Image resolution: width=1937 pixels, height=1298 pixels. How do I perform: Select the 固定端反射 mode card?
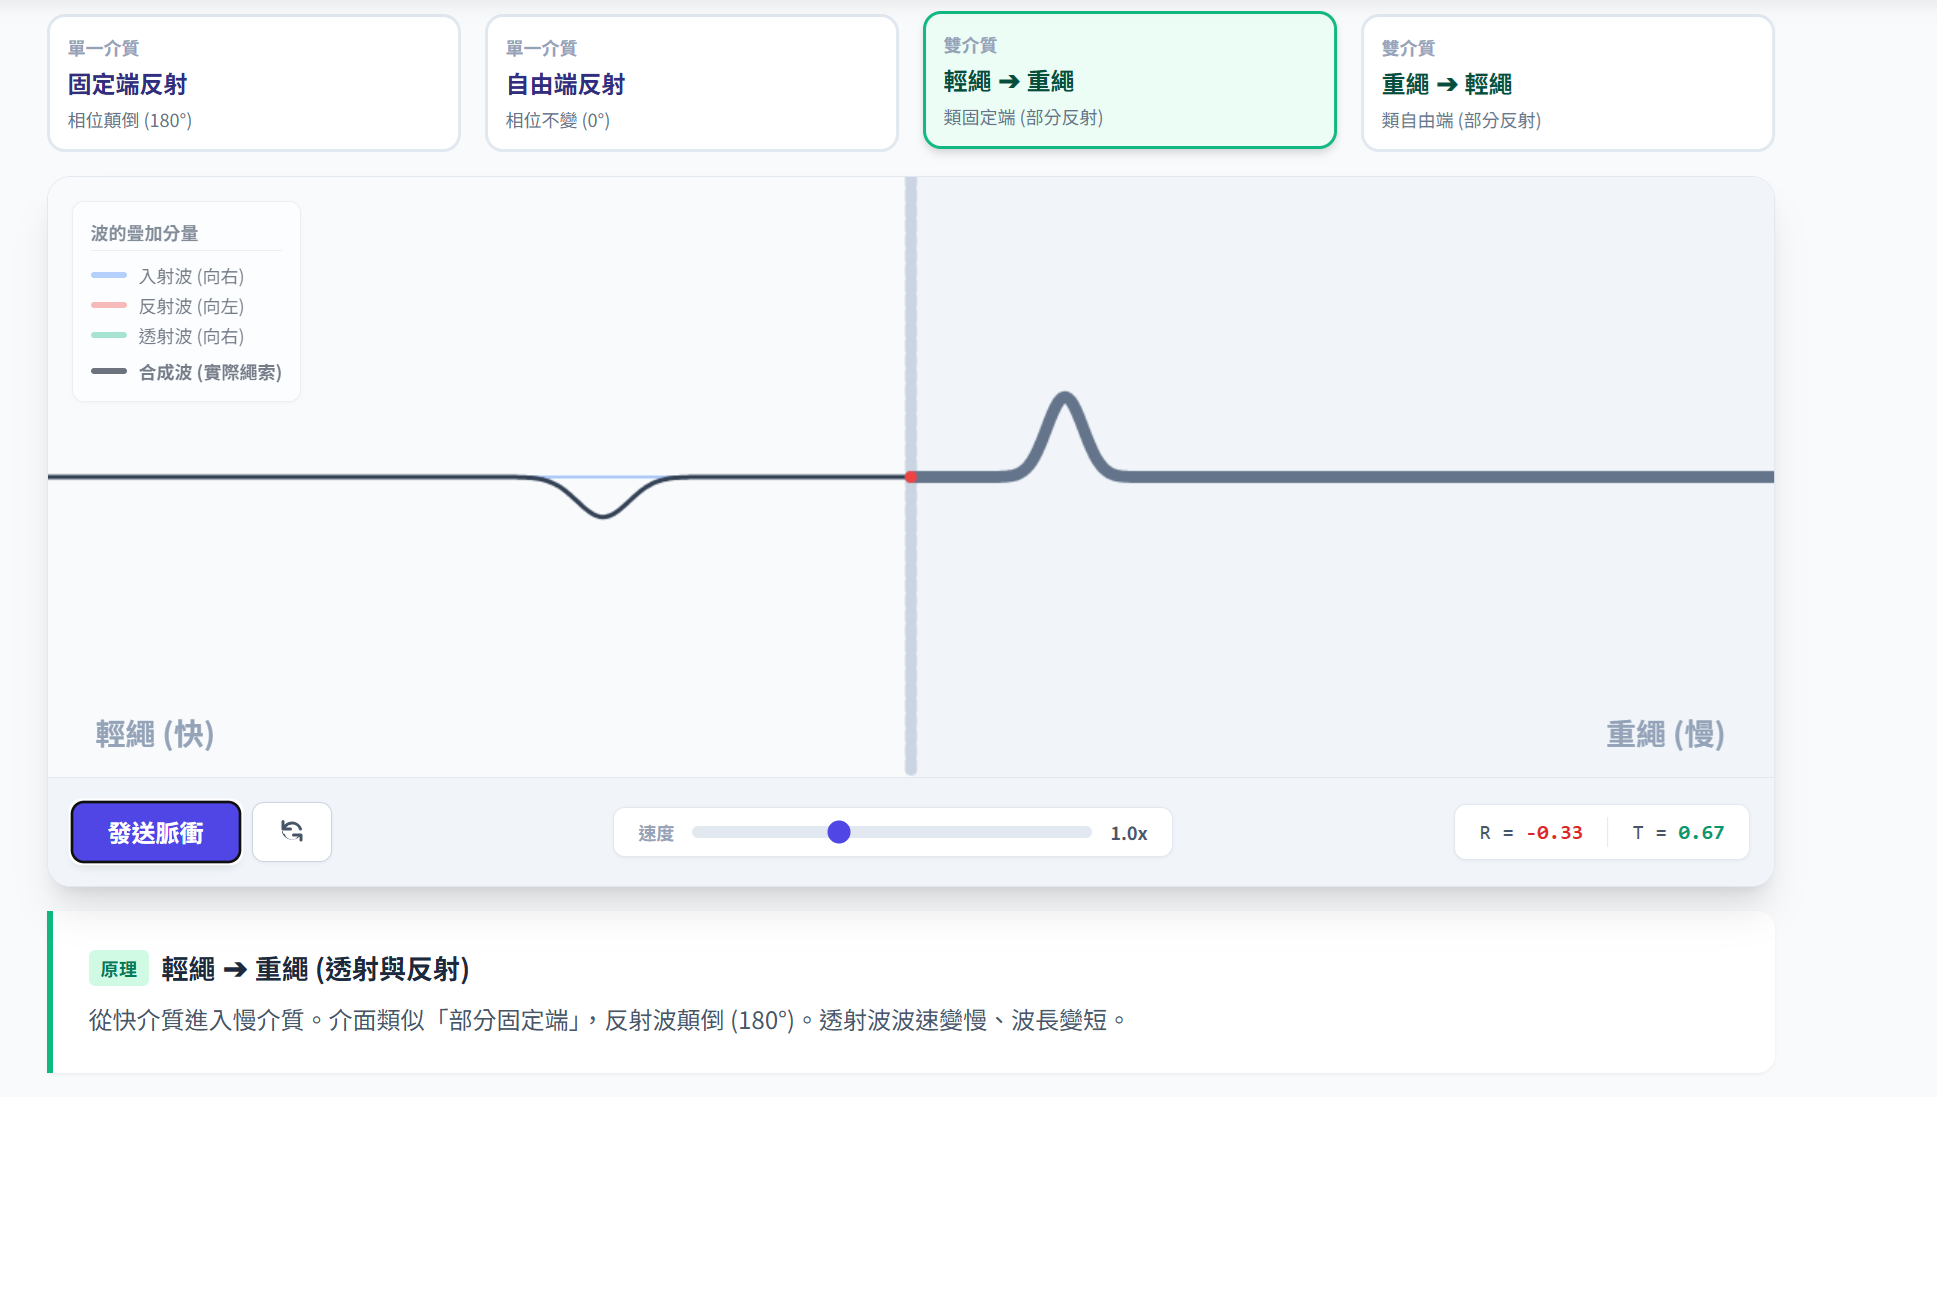(253, 83)
